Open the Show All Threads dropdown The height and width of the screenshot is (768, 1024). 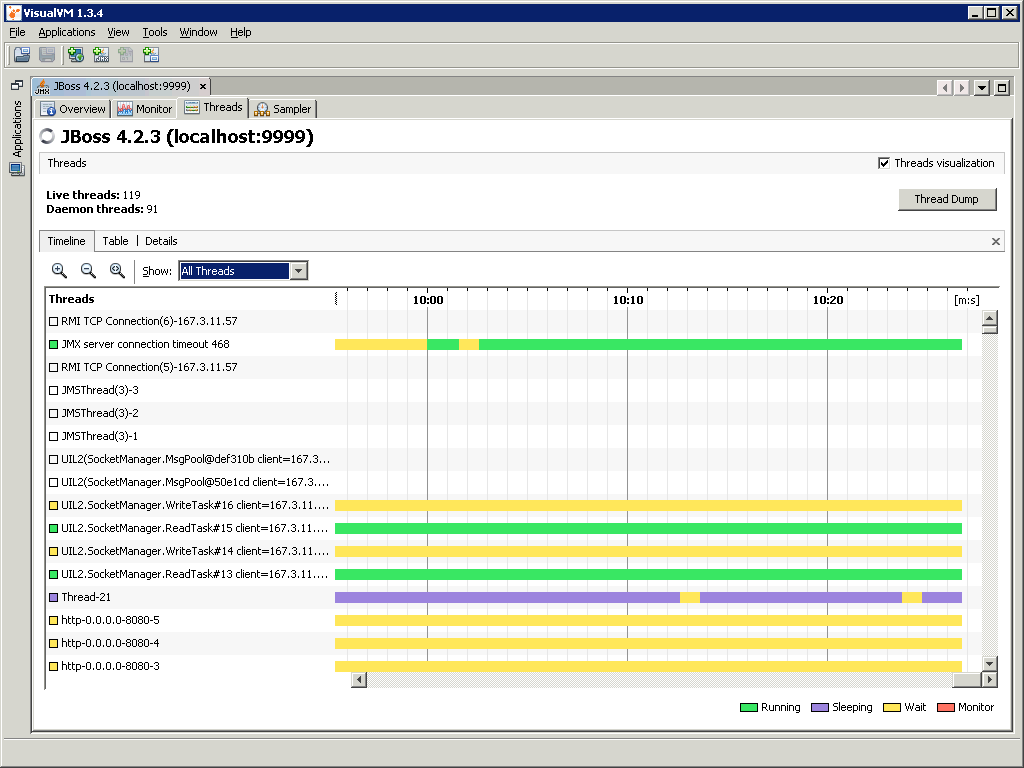click(x=298, y=270)
